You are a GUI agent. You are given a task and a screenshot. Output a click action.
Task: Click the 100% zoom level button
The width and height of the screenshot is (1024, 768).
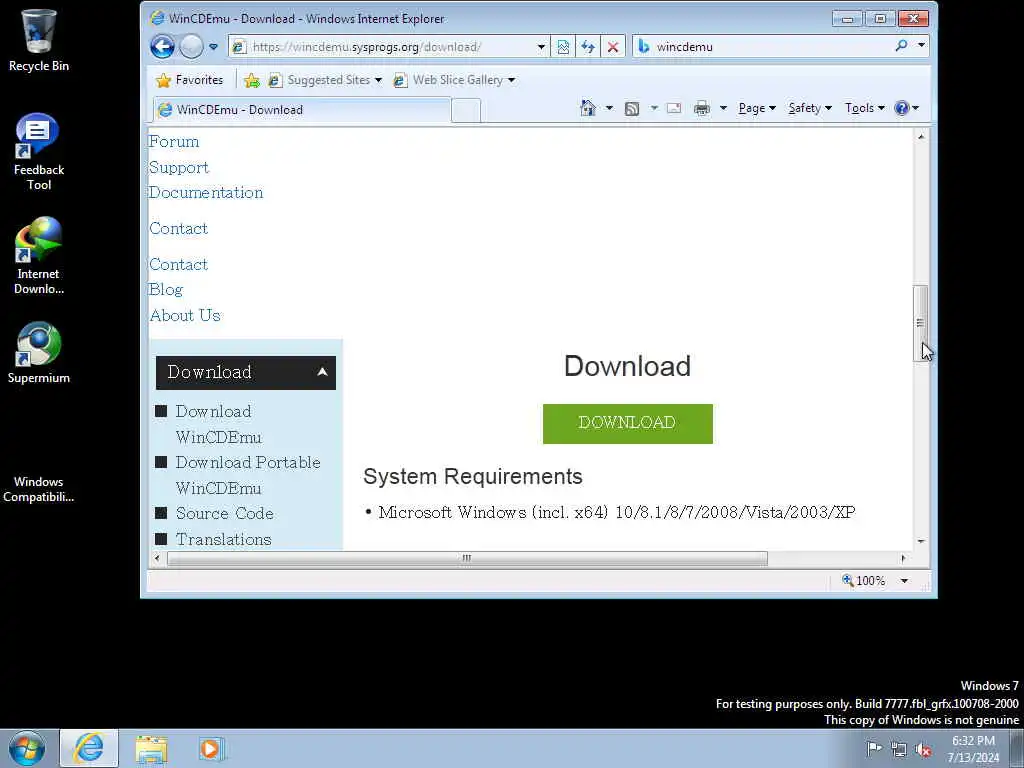(x=864, y=581)
